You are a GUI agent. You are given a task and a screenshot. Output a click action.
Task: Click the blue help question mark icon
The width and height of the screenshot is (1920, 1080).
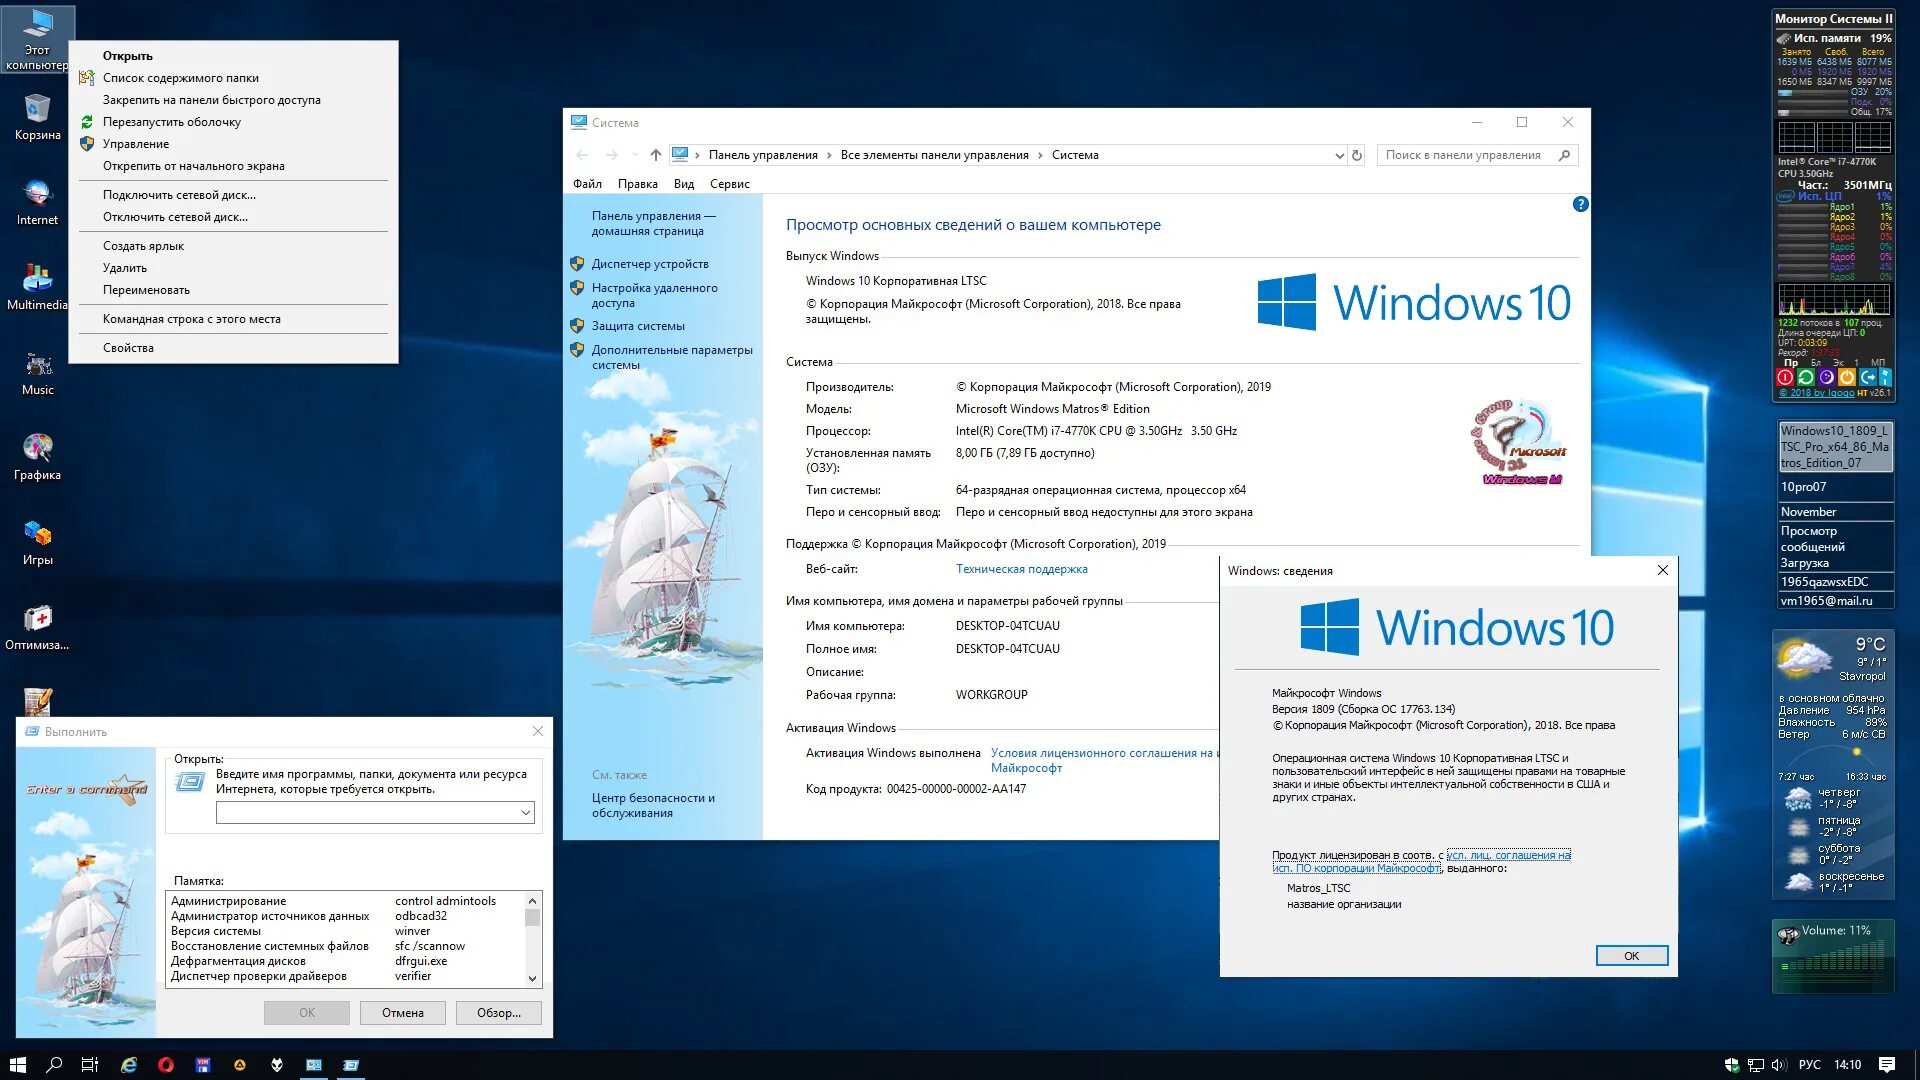(1580, 204)
